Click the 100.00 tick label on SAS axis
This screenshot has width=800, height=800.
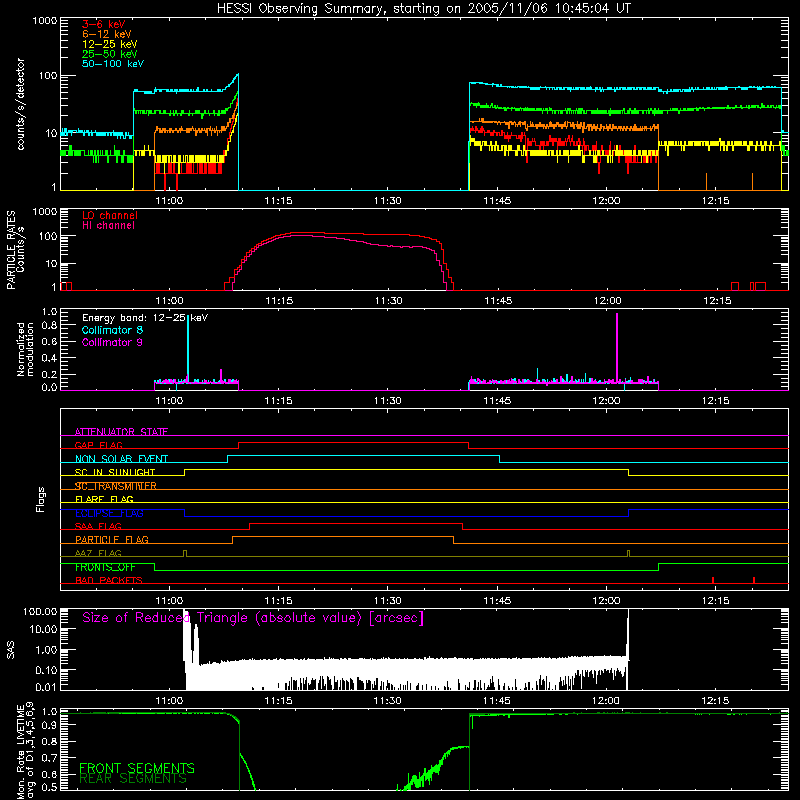click(40, 611)
